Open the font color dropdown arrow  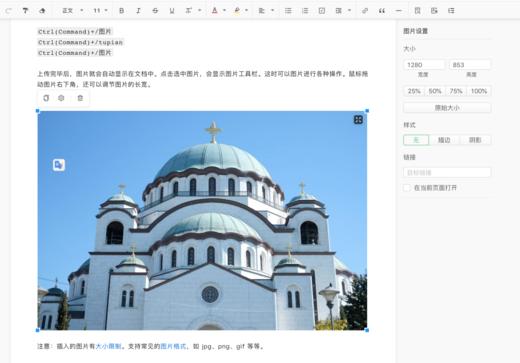coord(224,11)
